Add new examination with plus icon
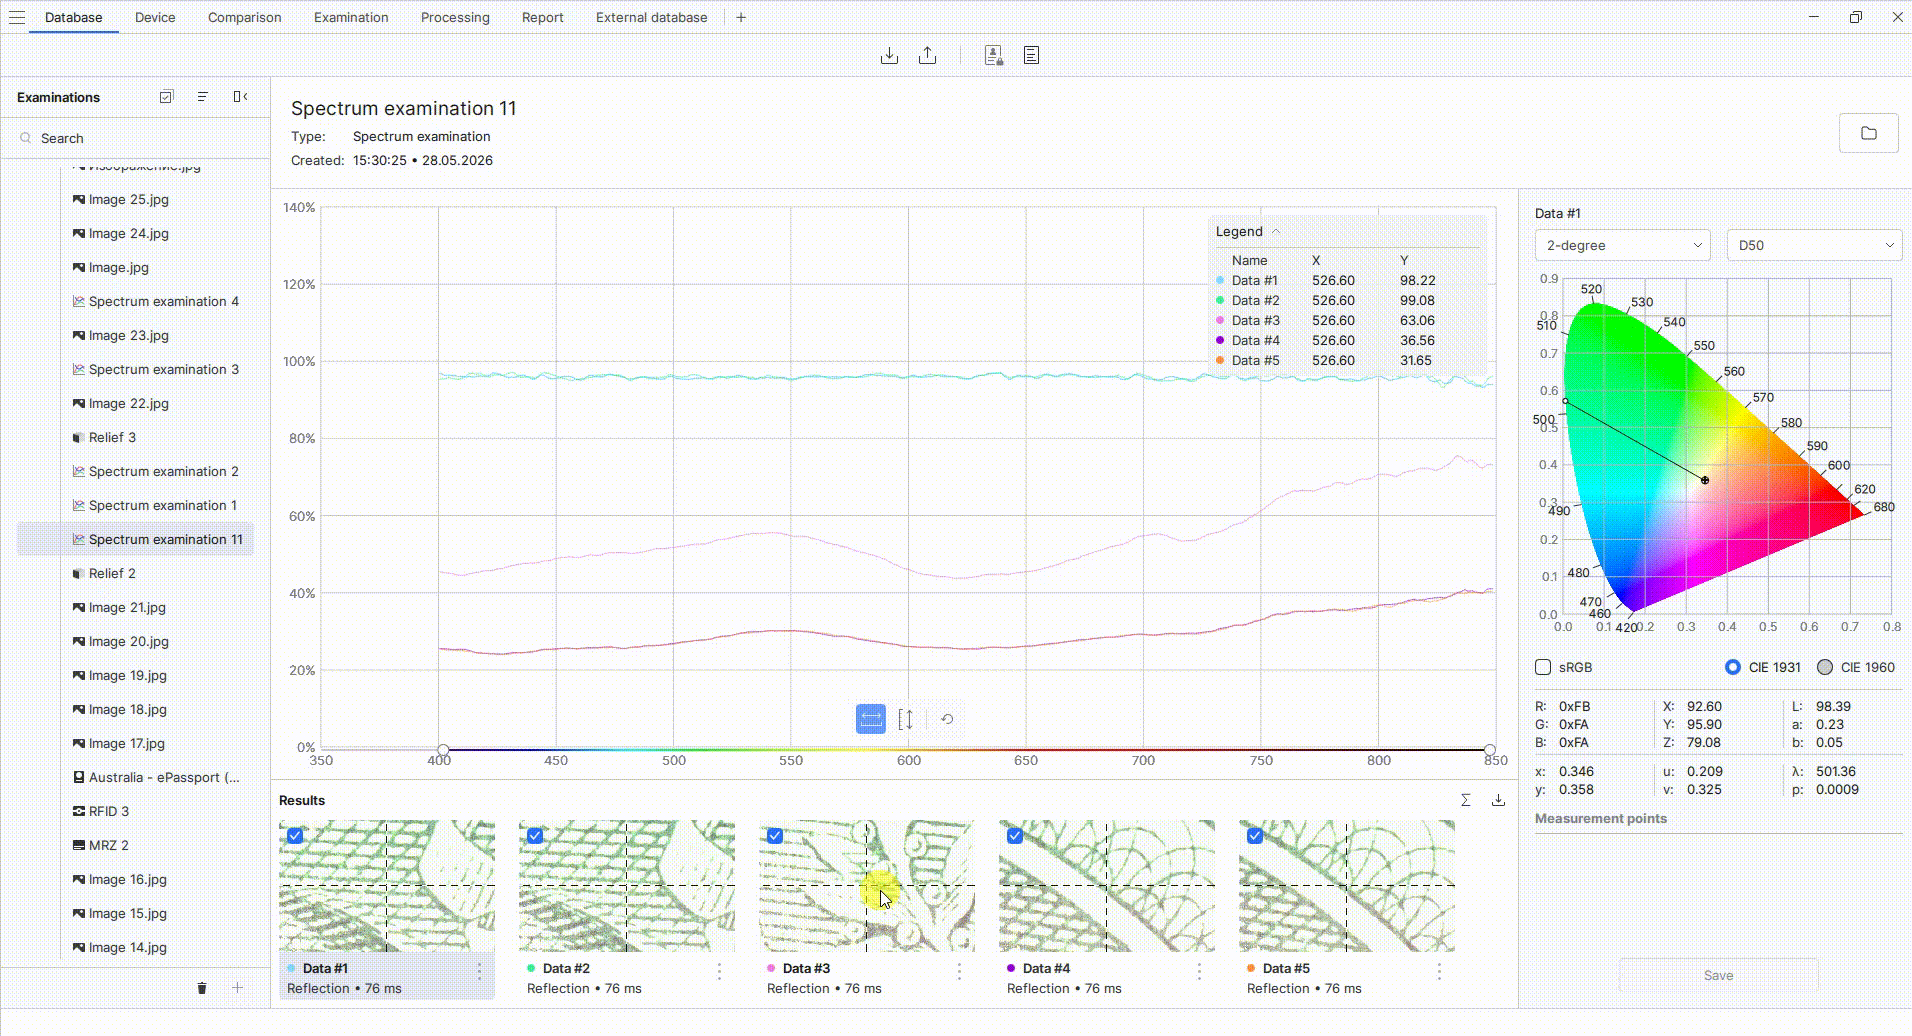The width and height of the screenshot is (1912, 1036). pyautogui.click(x=237, y=988)
